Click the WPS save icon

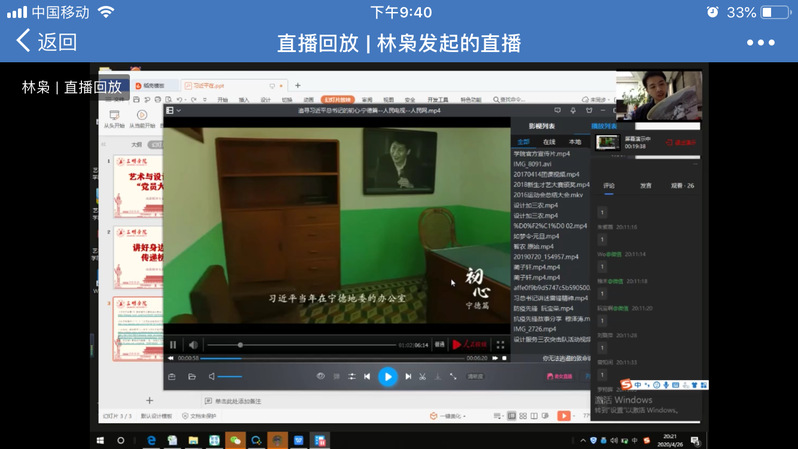click(136, 100)
